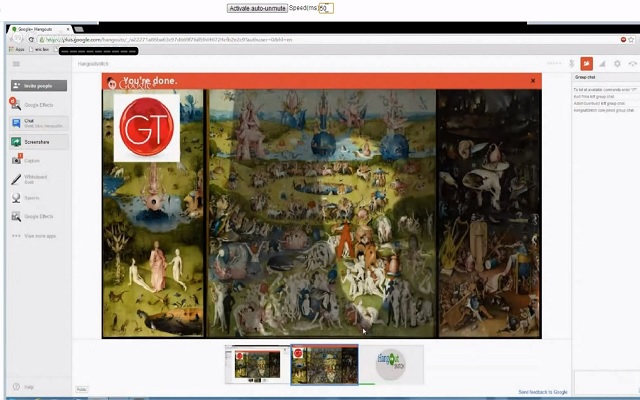The height and width of the screenshot is (400, 640).
Task: Click Send feedback to Google link
Action: pyautogui.click(x=542, y=392)
